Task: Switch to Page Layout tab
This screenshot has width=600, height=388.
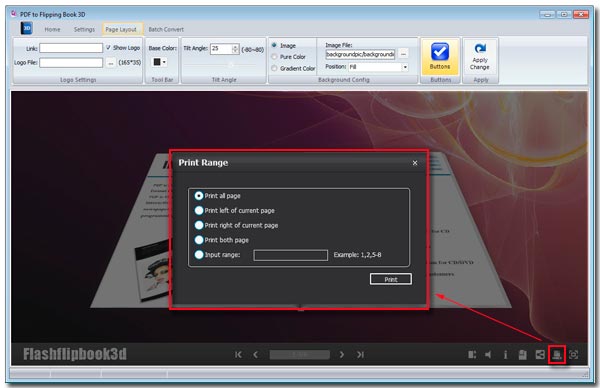Action: (x=121, y=29)
